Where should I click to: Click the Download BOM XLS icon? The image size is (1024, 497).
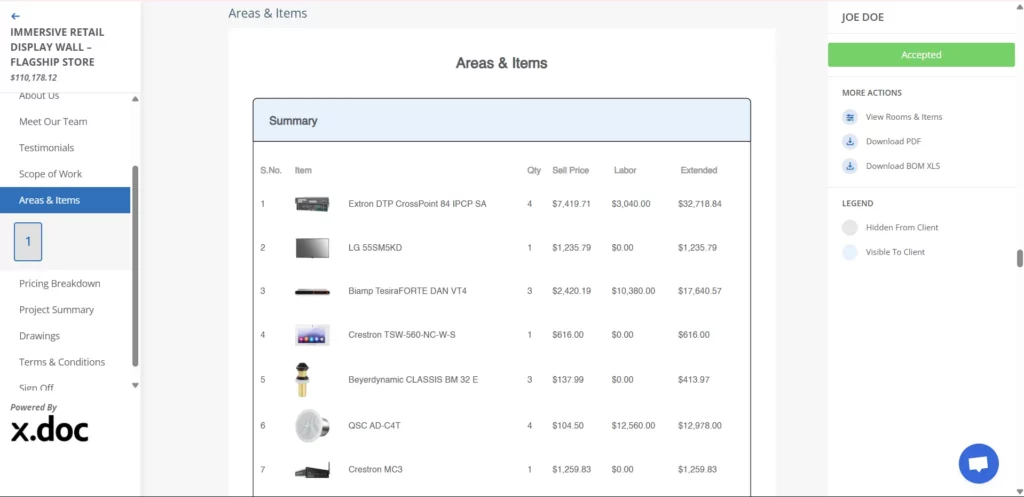click(x=850, y=166)
